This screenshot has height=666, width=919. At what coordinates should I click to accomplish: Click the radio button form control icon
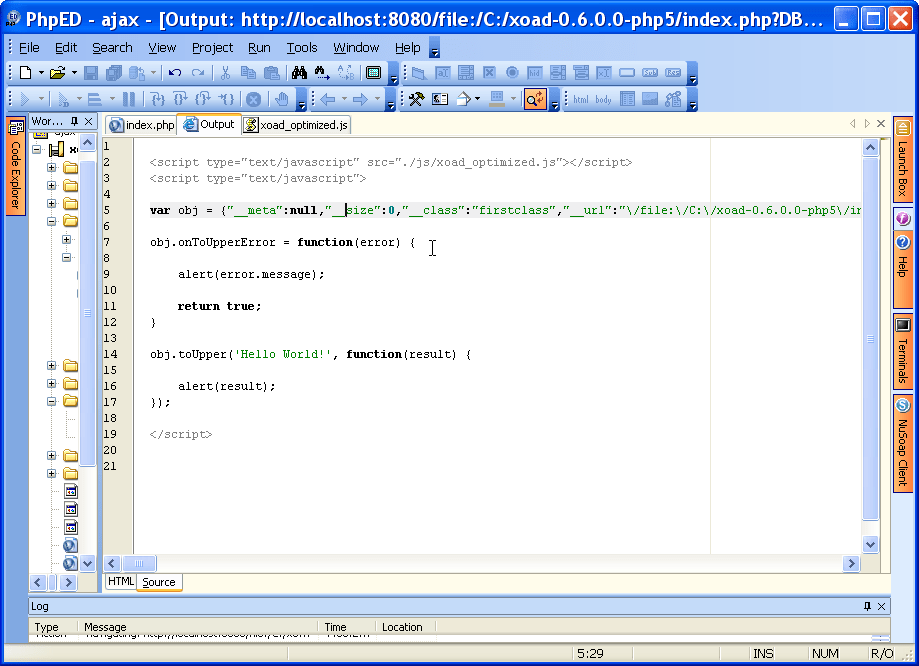click(512, 73)
